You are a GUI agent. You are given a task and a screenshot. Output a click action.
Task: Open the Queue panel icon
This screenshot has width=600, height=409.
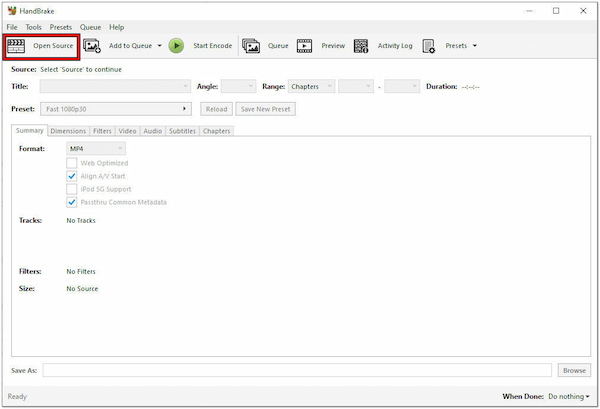click(251, 45)
